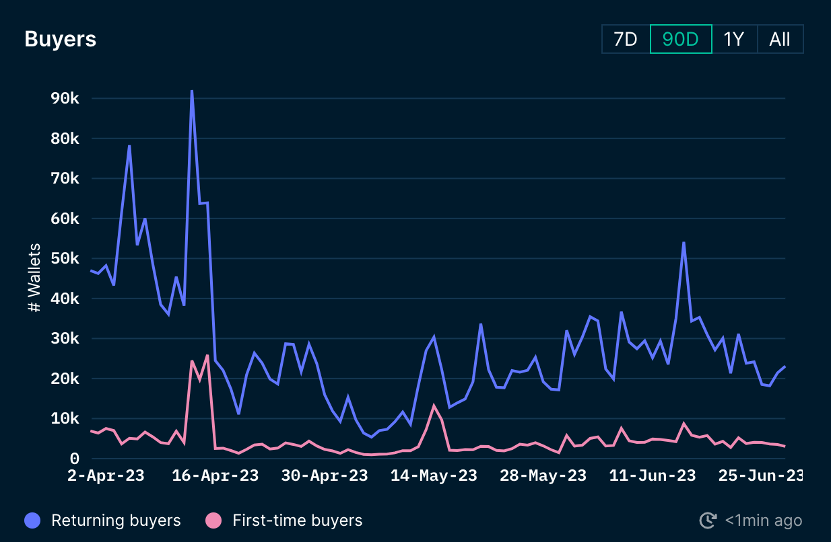Click the 90k y-axis label
This screenshot has height=542, width=832.
point(65,99)
